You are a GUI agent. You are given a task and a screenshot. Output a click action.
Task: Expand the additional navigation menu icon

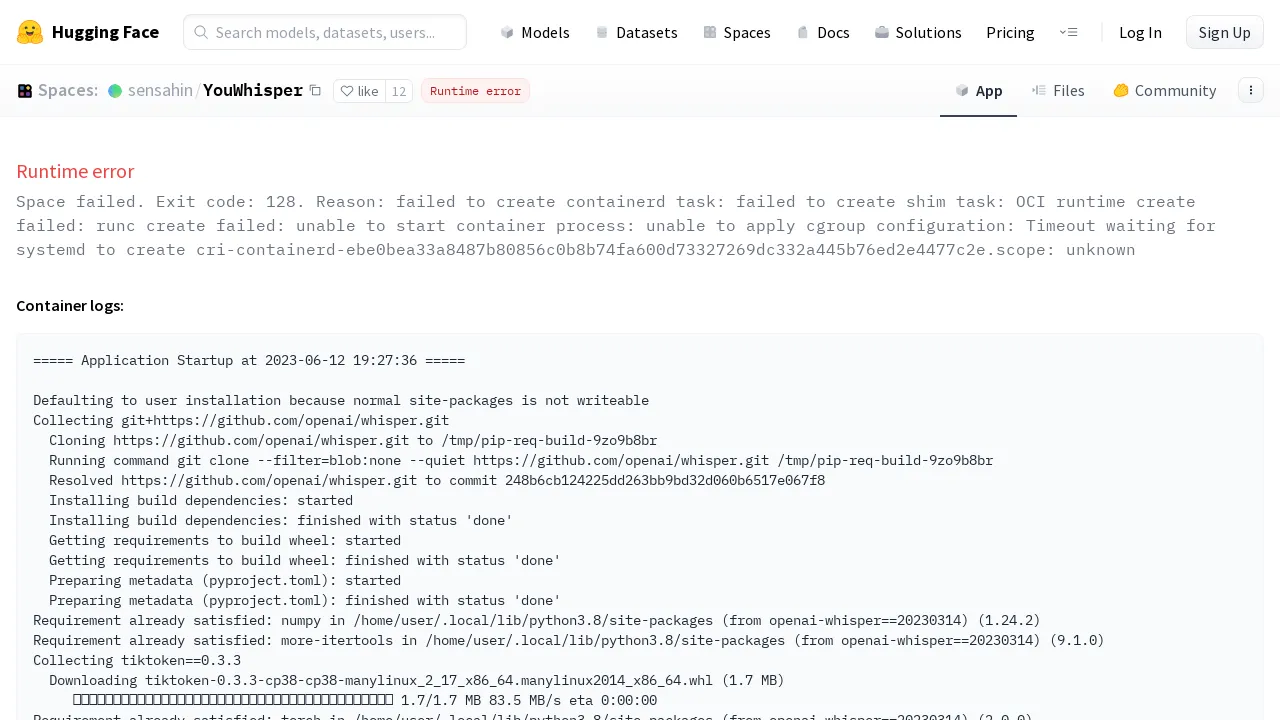(1068, 32)
